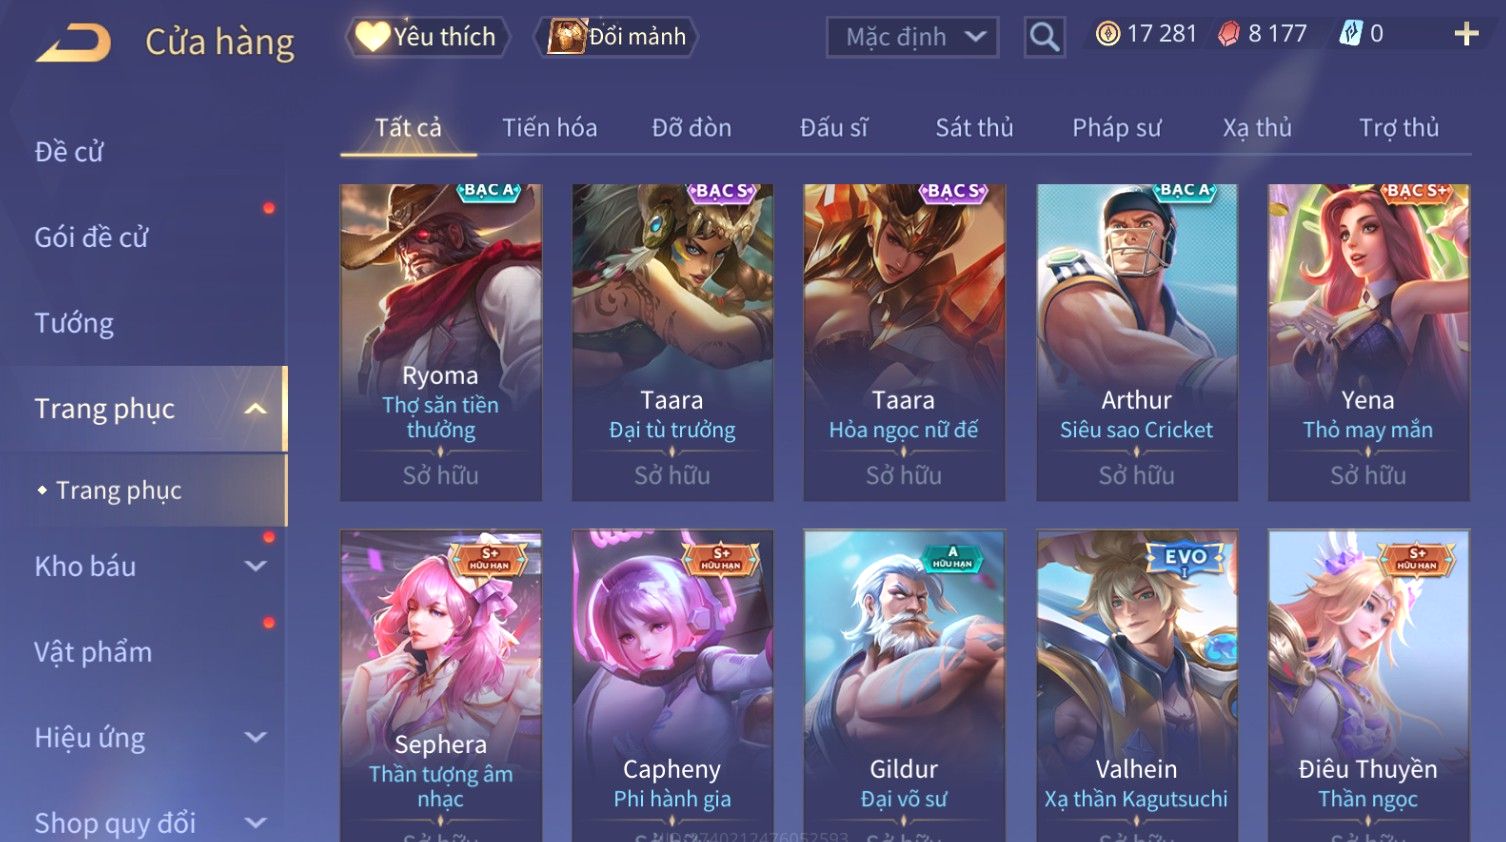Open Yêu thích heart favorites
The image size is (1506, 842).
(x=427, y=37)
